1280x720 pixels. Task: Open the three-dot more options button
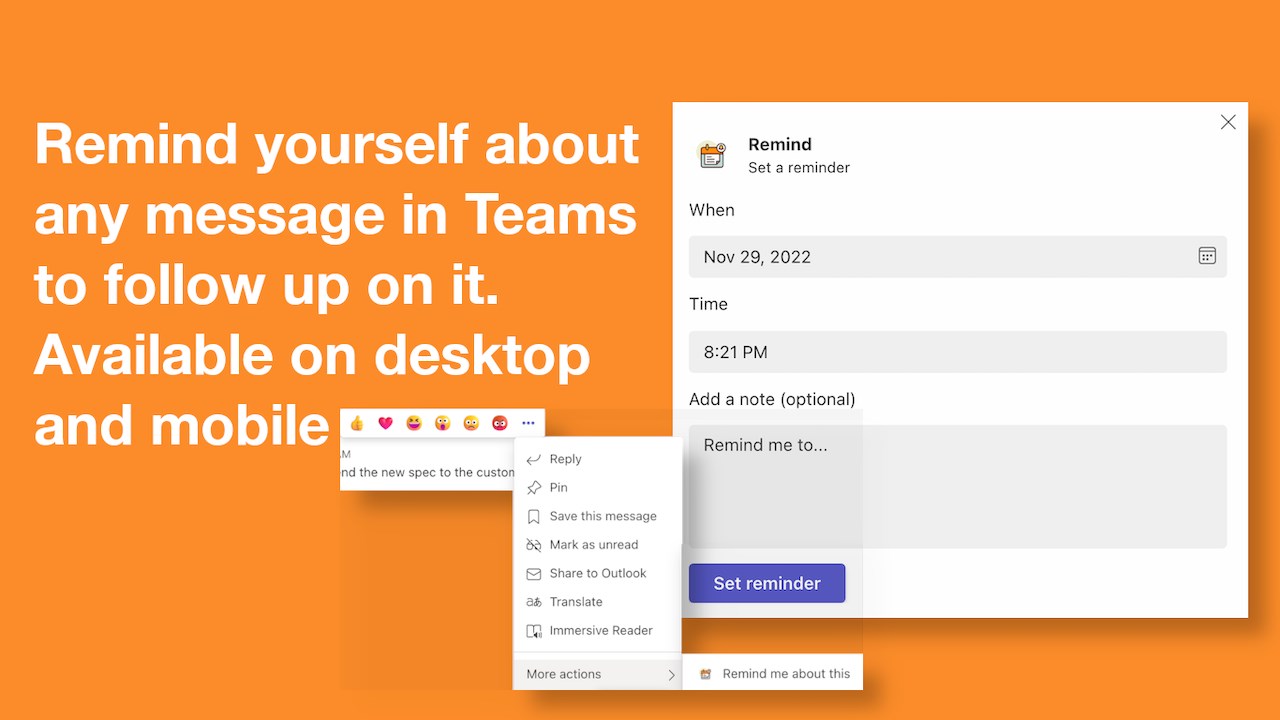528,423
